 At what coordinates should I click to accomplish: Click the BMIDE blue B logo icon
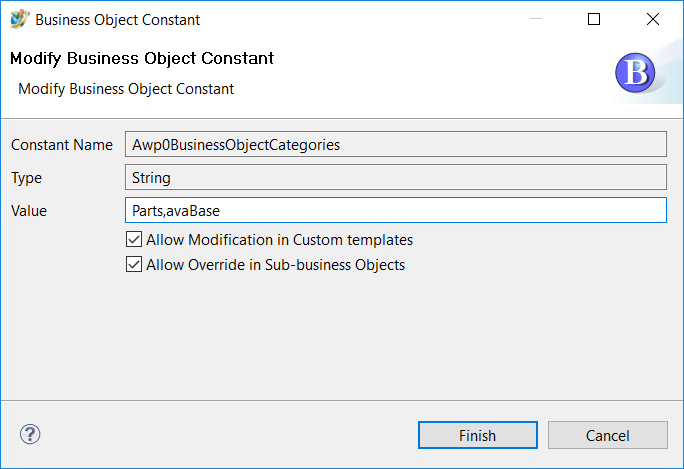point(635,72)
